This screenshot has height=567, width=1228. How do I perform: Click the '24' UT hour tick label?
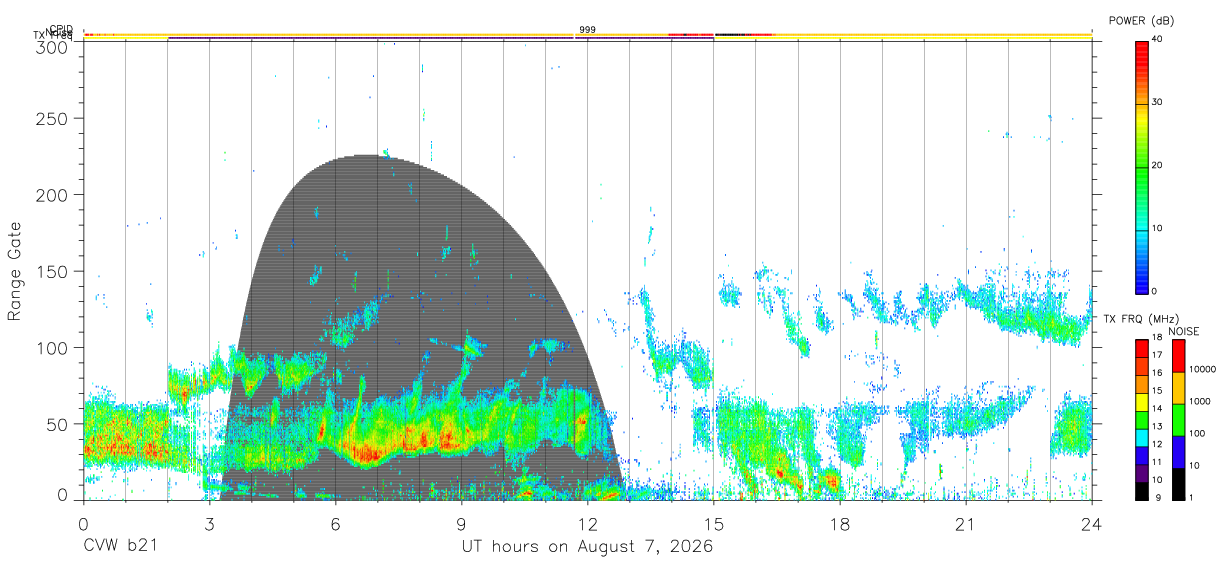(1092, 524)
